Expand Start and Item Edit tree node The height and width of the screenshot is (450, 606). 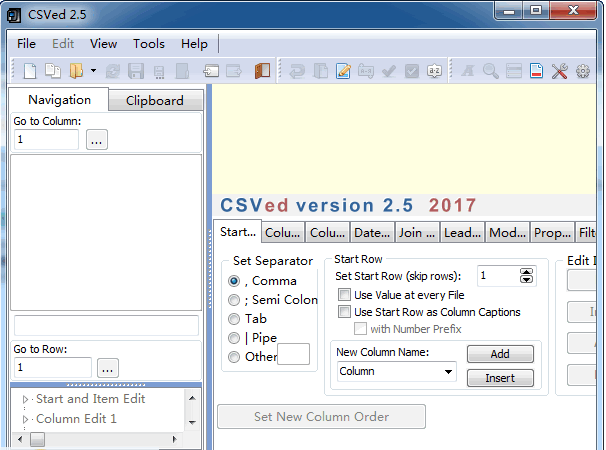pyautogui.click(x=25, y=399)
